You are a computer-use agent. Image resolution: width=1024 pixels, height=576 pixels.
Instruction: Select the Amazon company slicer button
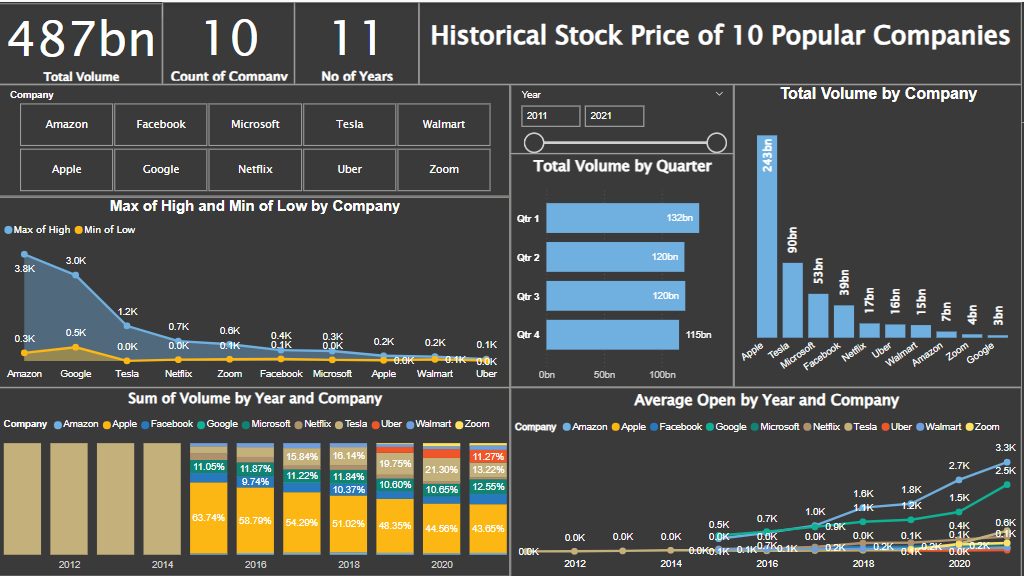point(67,124)
